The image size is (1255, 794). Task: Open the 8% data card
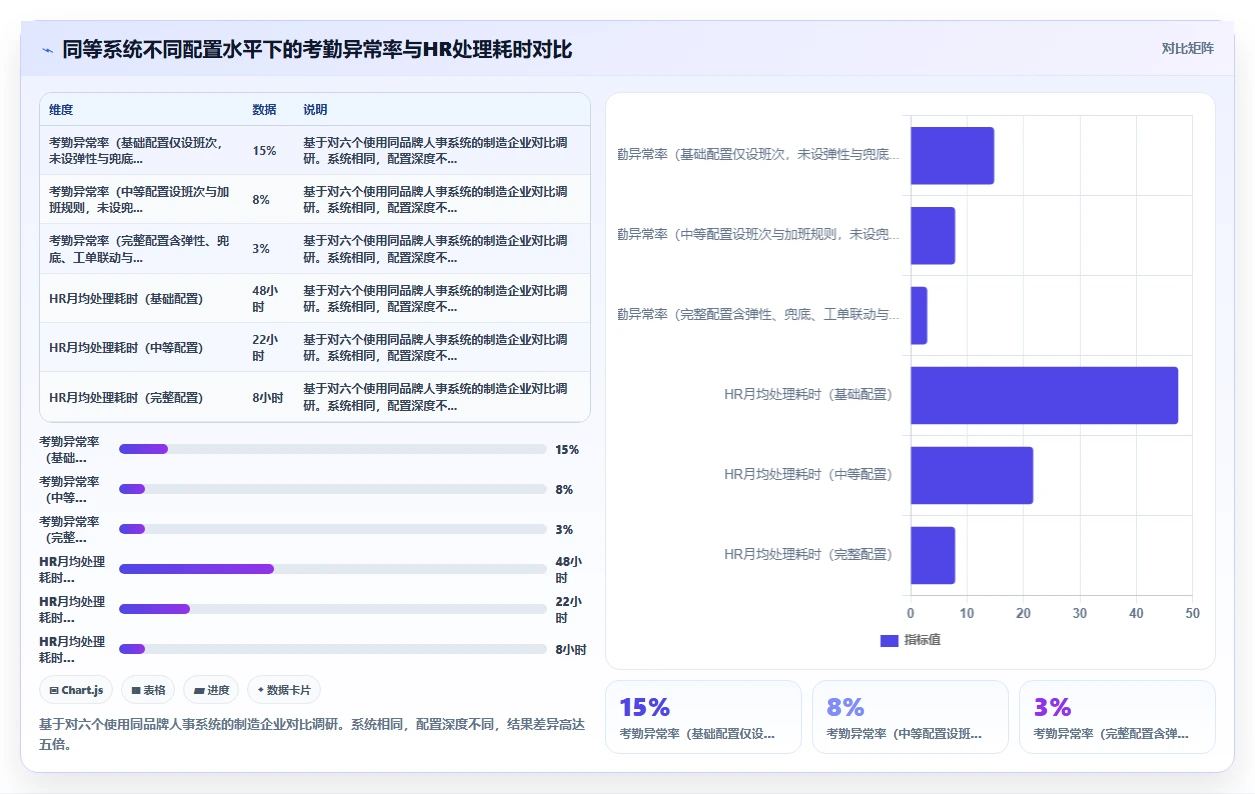pyautogui.click(x=910, y=717)
